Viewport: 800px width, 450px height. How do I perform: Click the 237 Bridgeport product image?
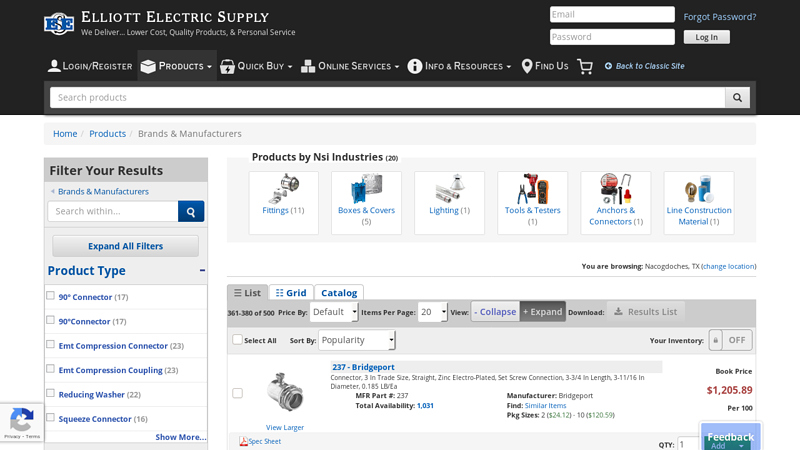(x=285, y=392)
